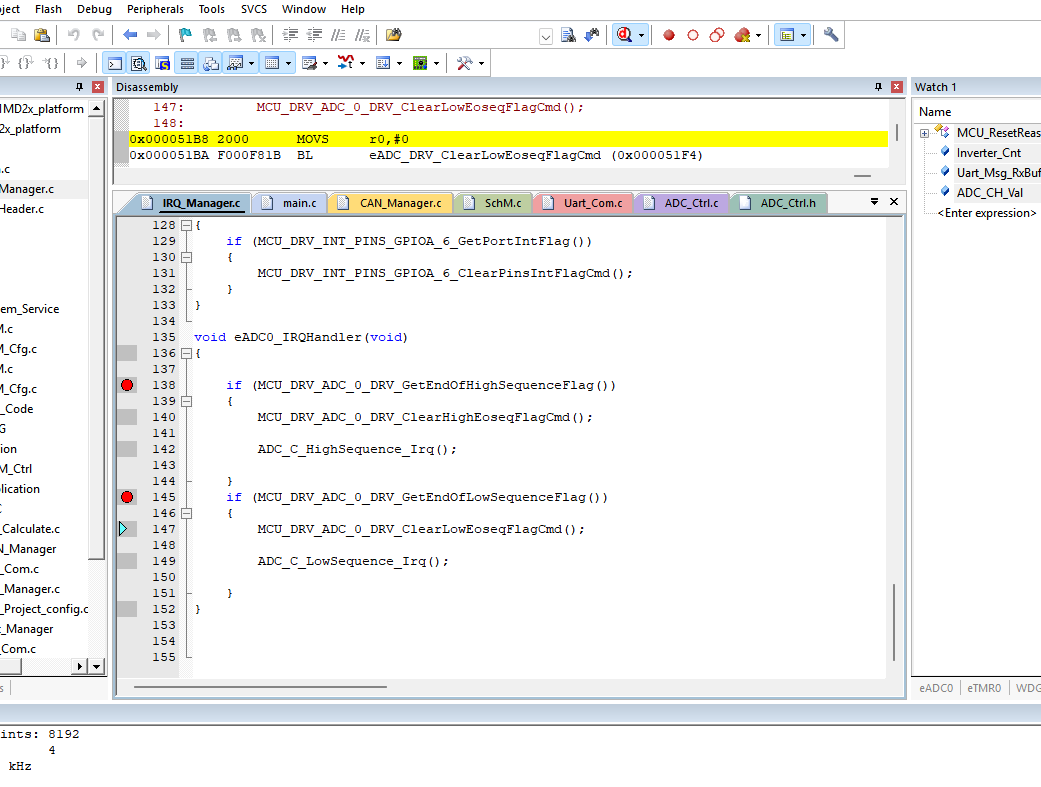This screenshot has width=1041, height=787.
Task: Open the SVCS menu
Action: pyautogui.click(x=254, y=9)
